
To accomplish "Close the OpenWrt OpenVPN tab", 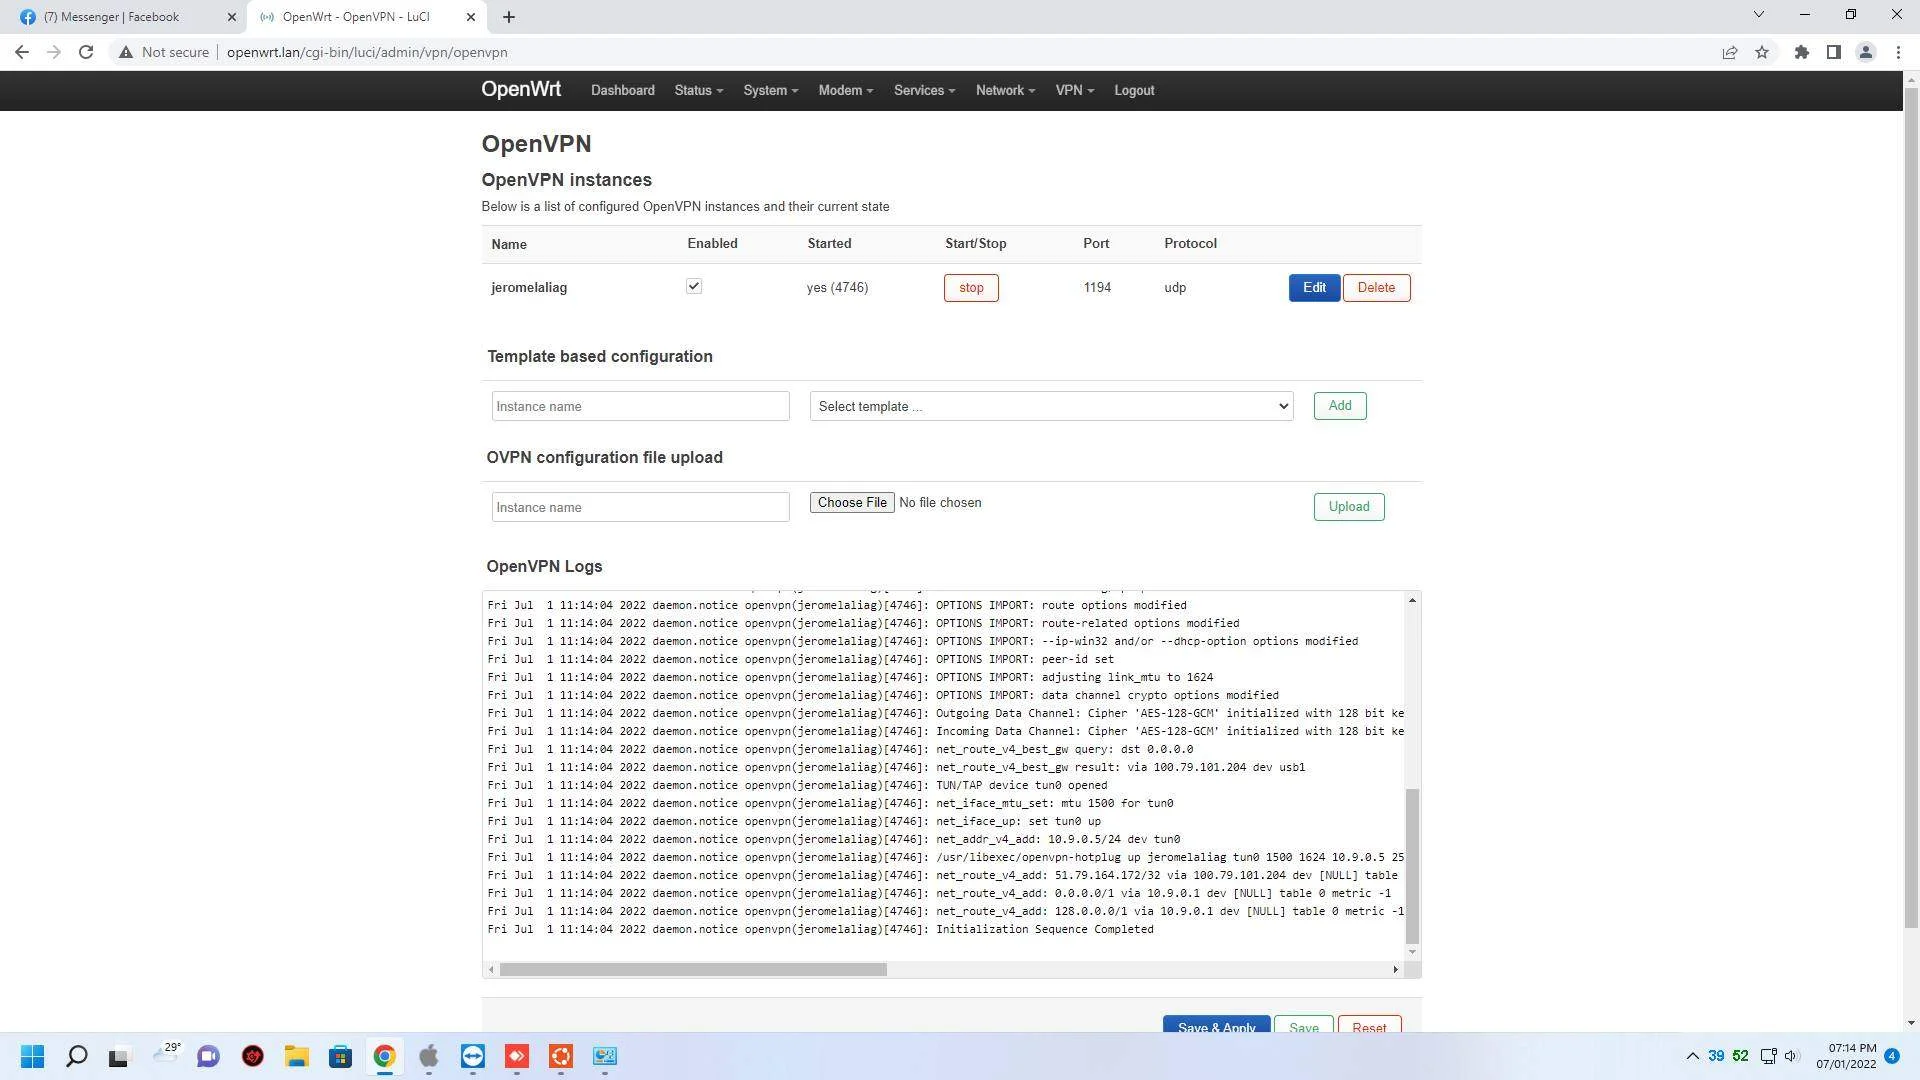I will 471,17.
